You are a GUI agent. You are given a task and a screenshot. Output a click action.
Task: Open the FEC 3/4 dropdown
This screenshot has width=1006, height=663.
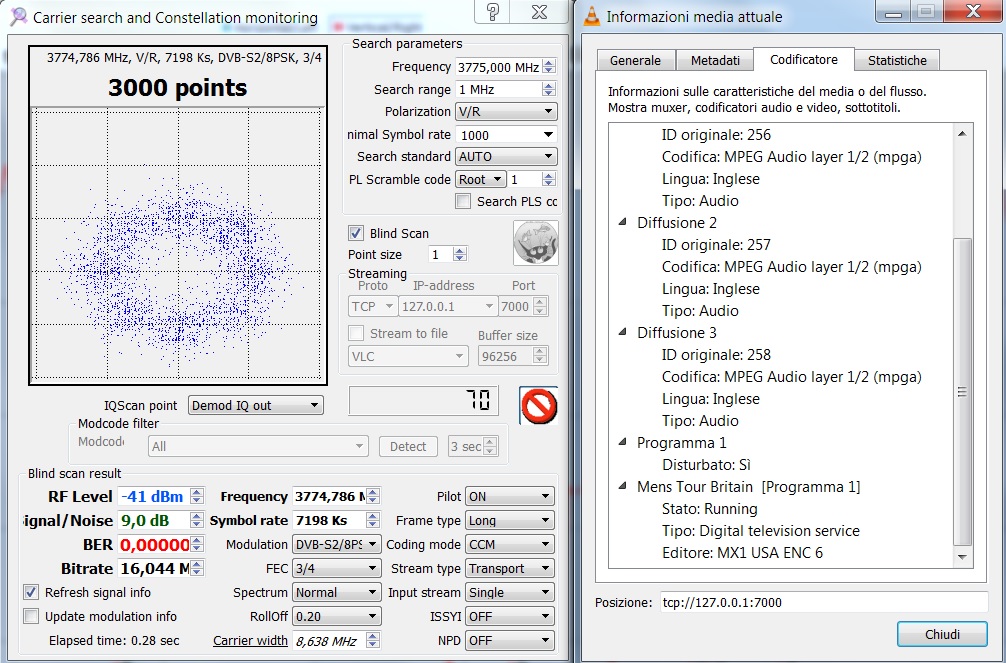(x=336, y=569)
